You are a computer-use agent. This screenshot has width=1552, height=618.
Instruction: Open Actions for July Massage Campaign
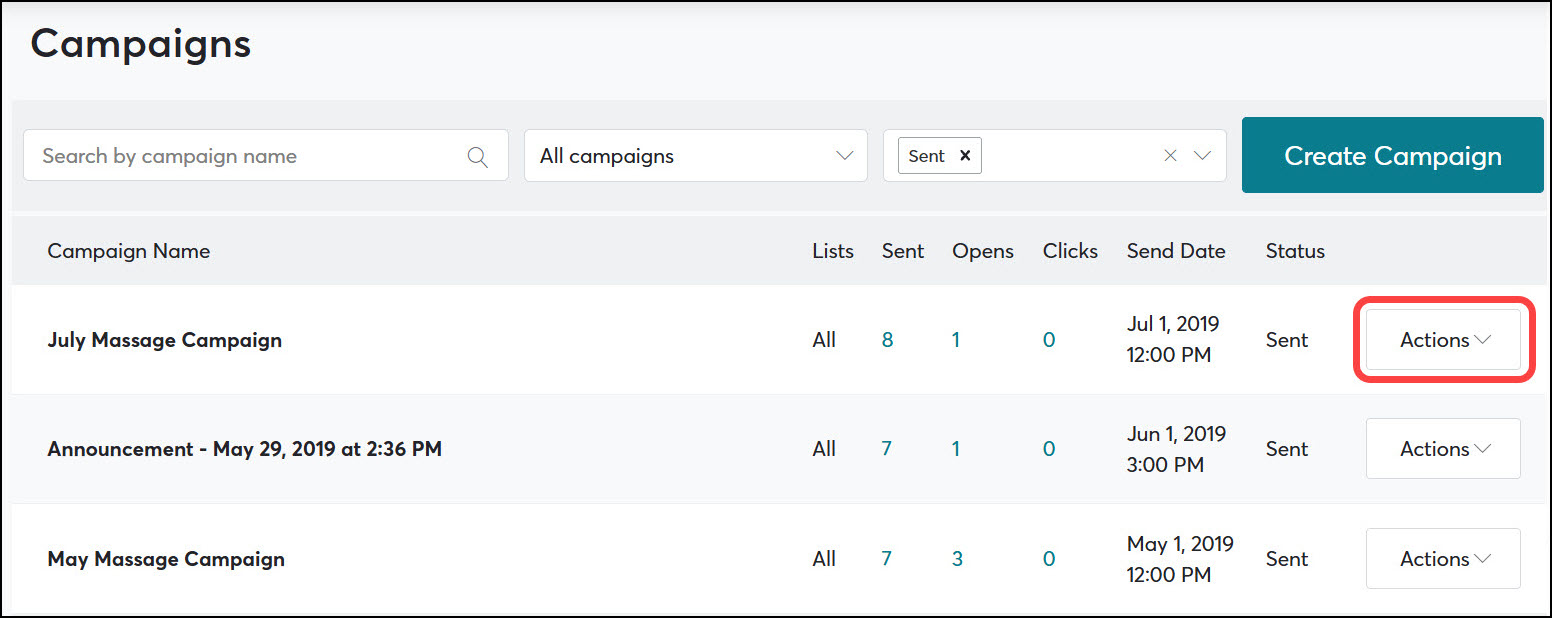coord(1441,340)
